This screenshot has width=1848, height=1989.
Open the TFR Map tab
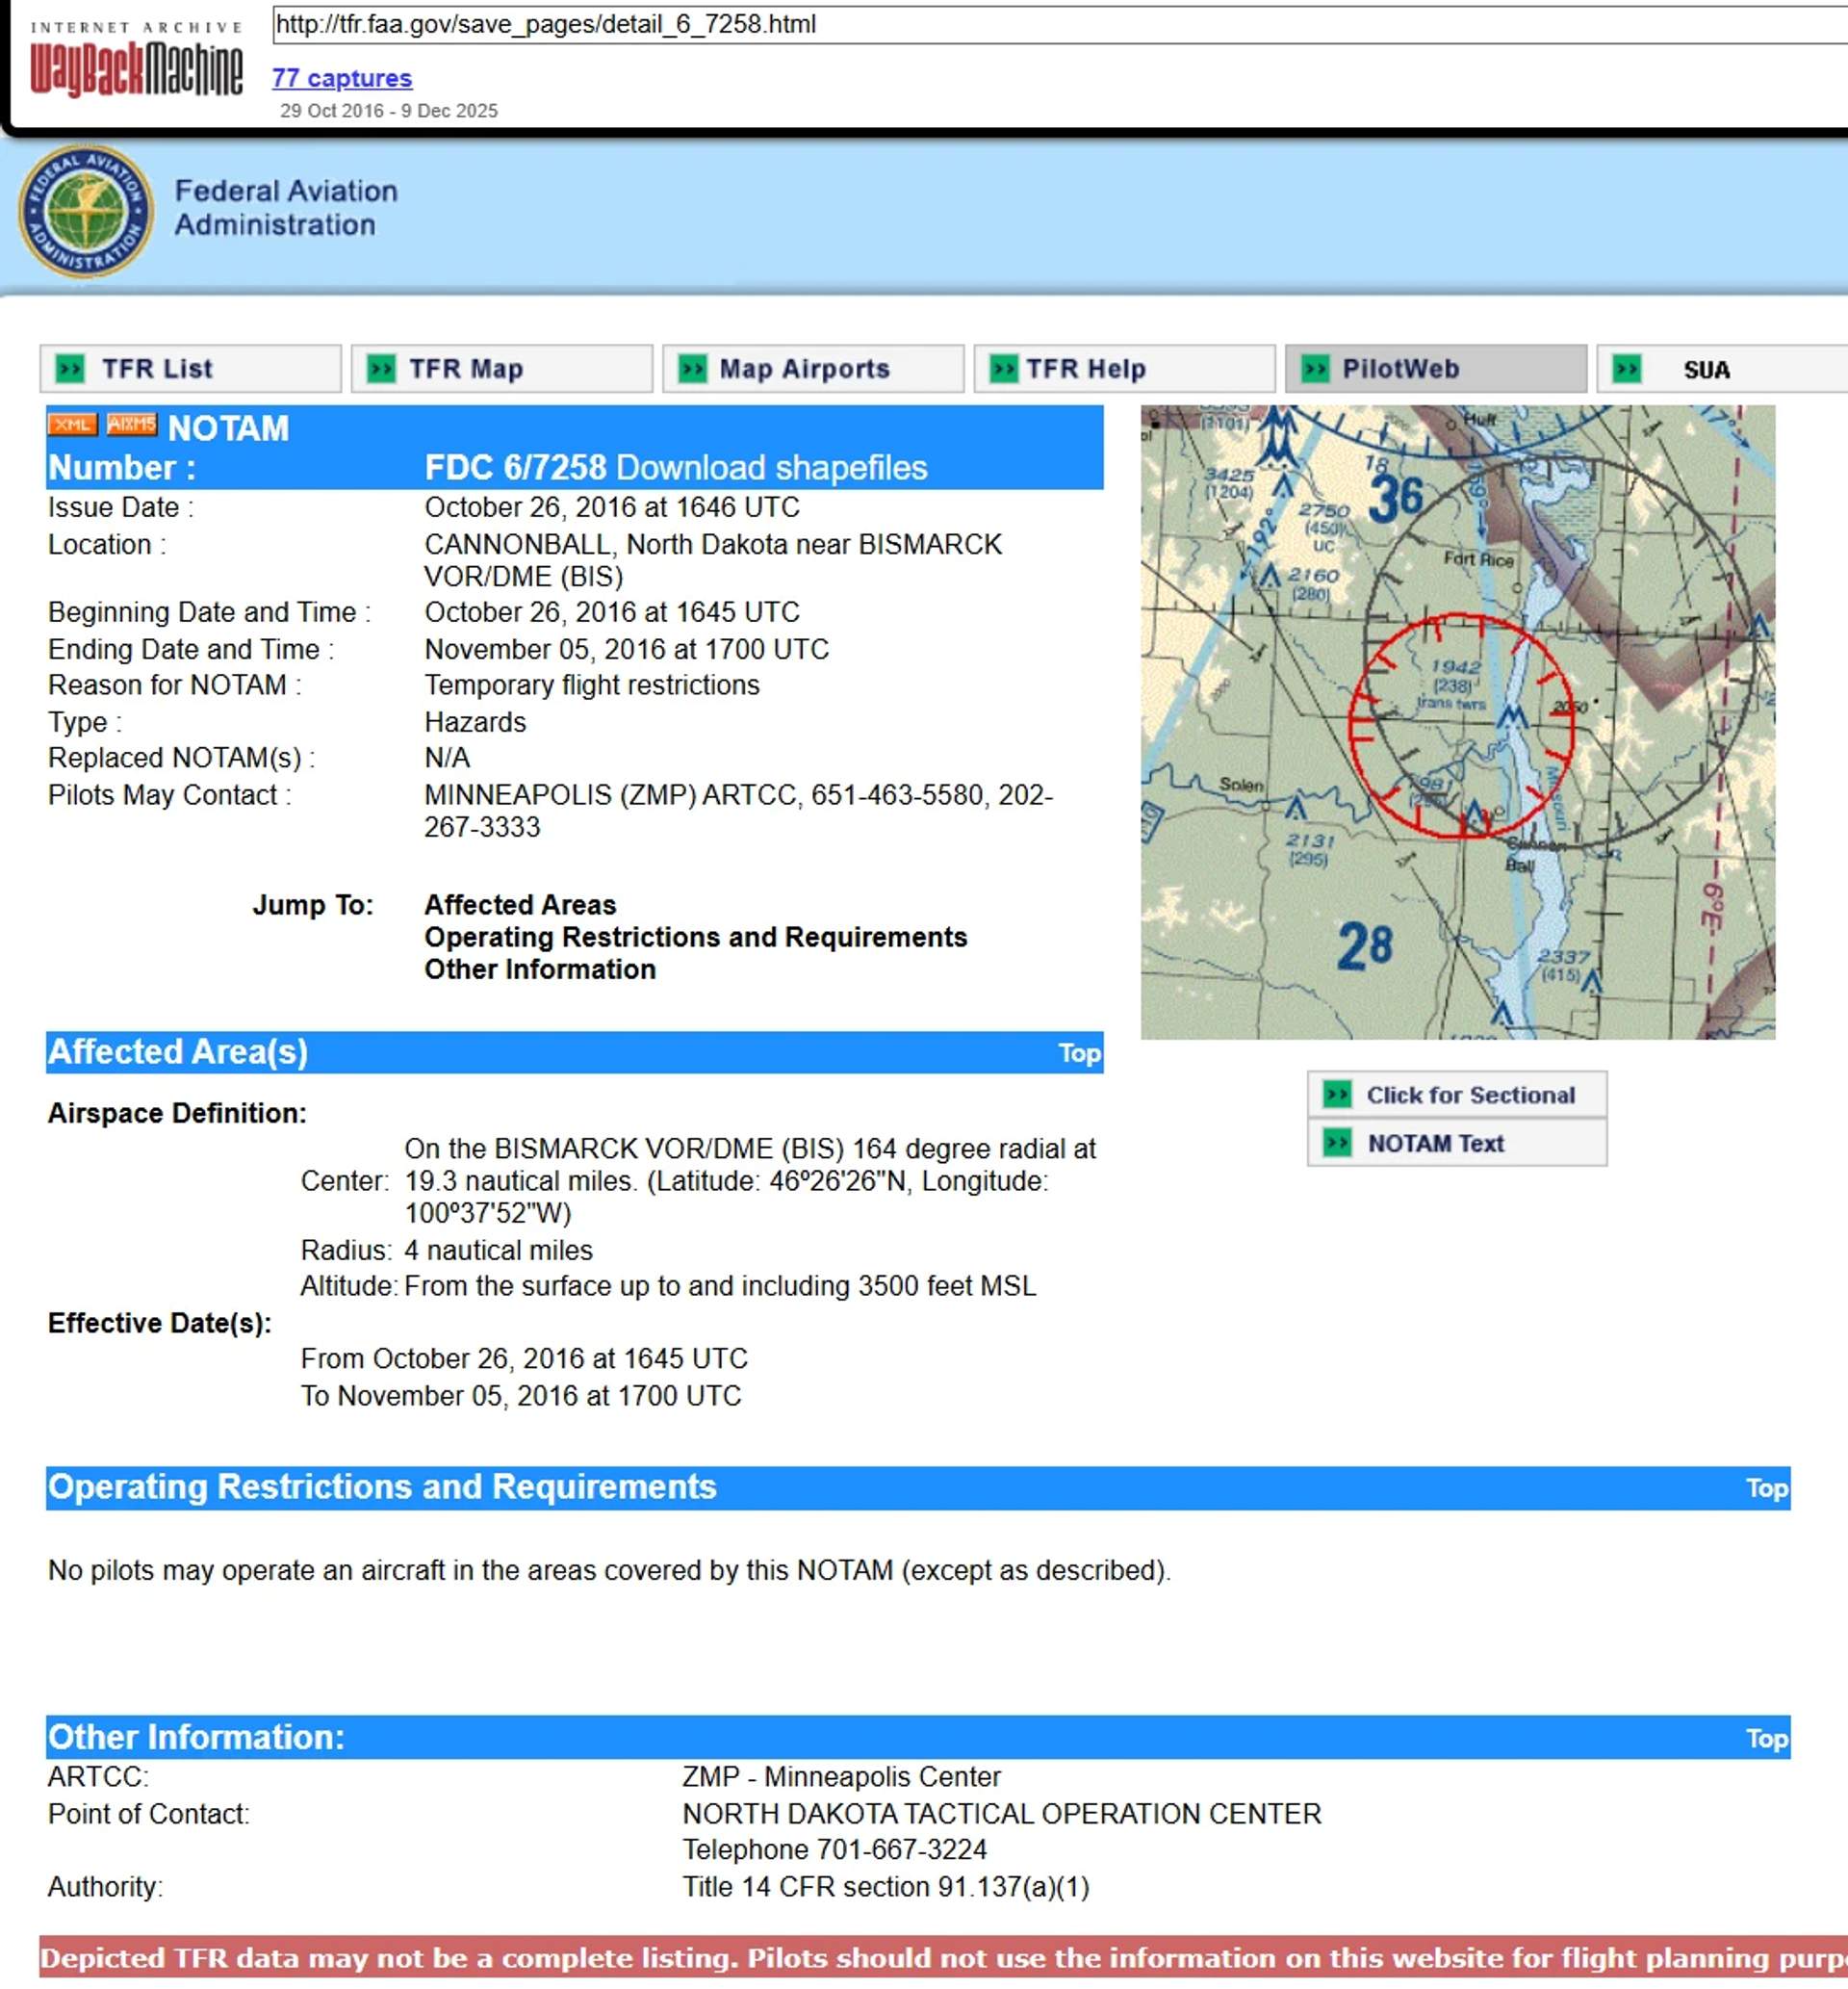point(502,369)
